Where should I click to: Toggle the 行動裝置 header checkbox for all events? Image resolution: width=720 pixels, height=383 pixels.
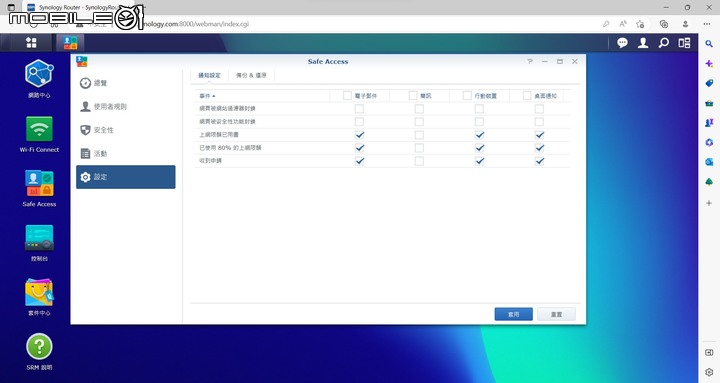(467, 96)
